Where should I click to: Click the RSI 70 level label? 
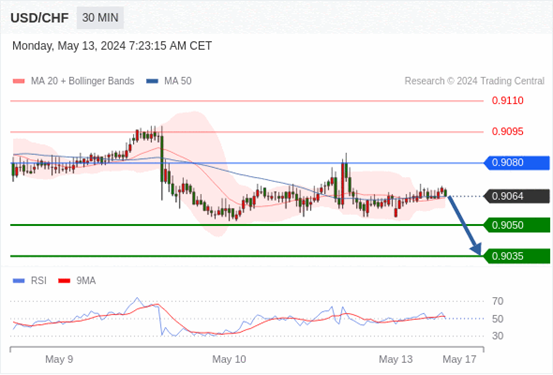pyautogui.click(x=498, y=301)
